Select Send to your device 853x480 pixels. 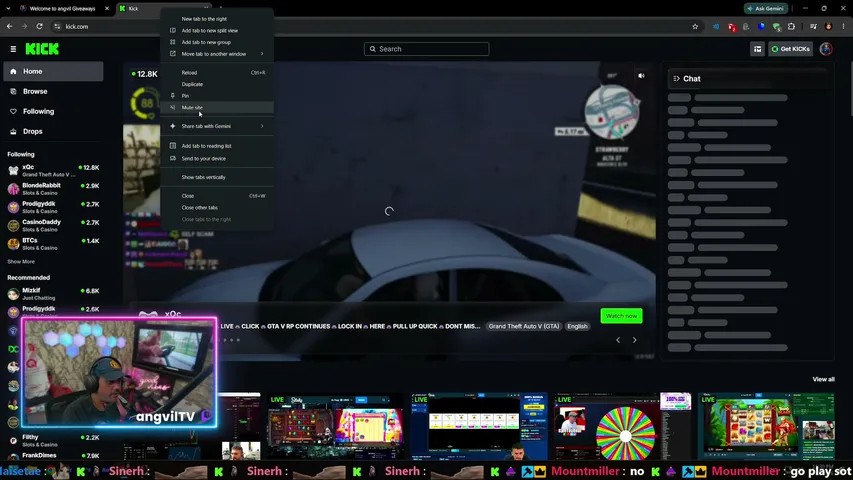(x=217, y=158)
